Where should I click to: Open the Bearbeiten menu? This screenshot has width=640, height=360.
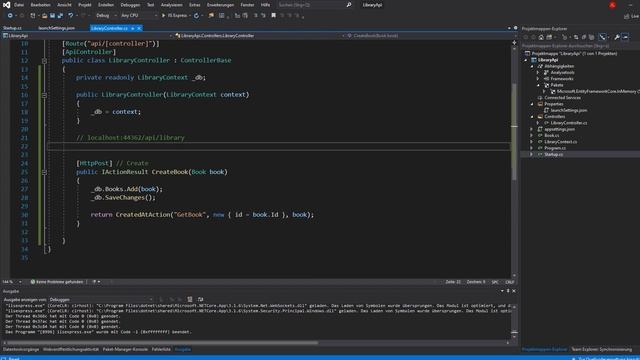(x=40, y=5)
